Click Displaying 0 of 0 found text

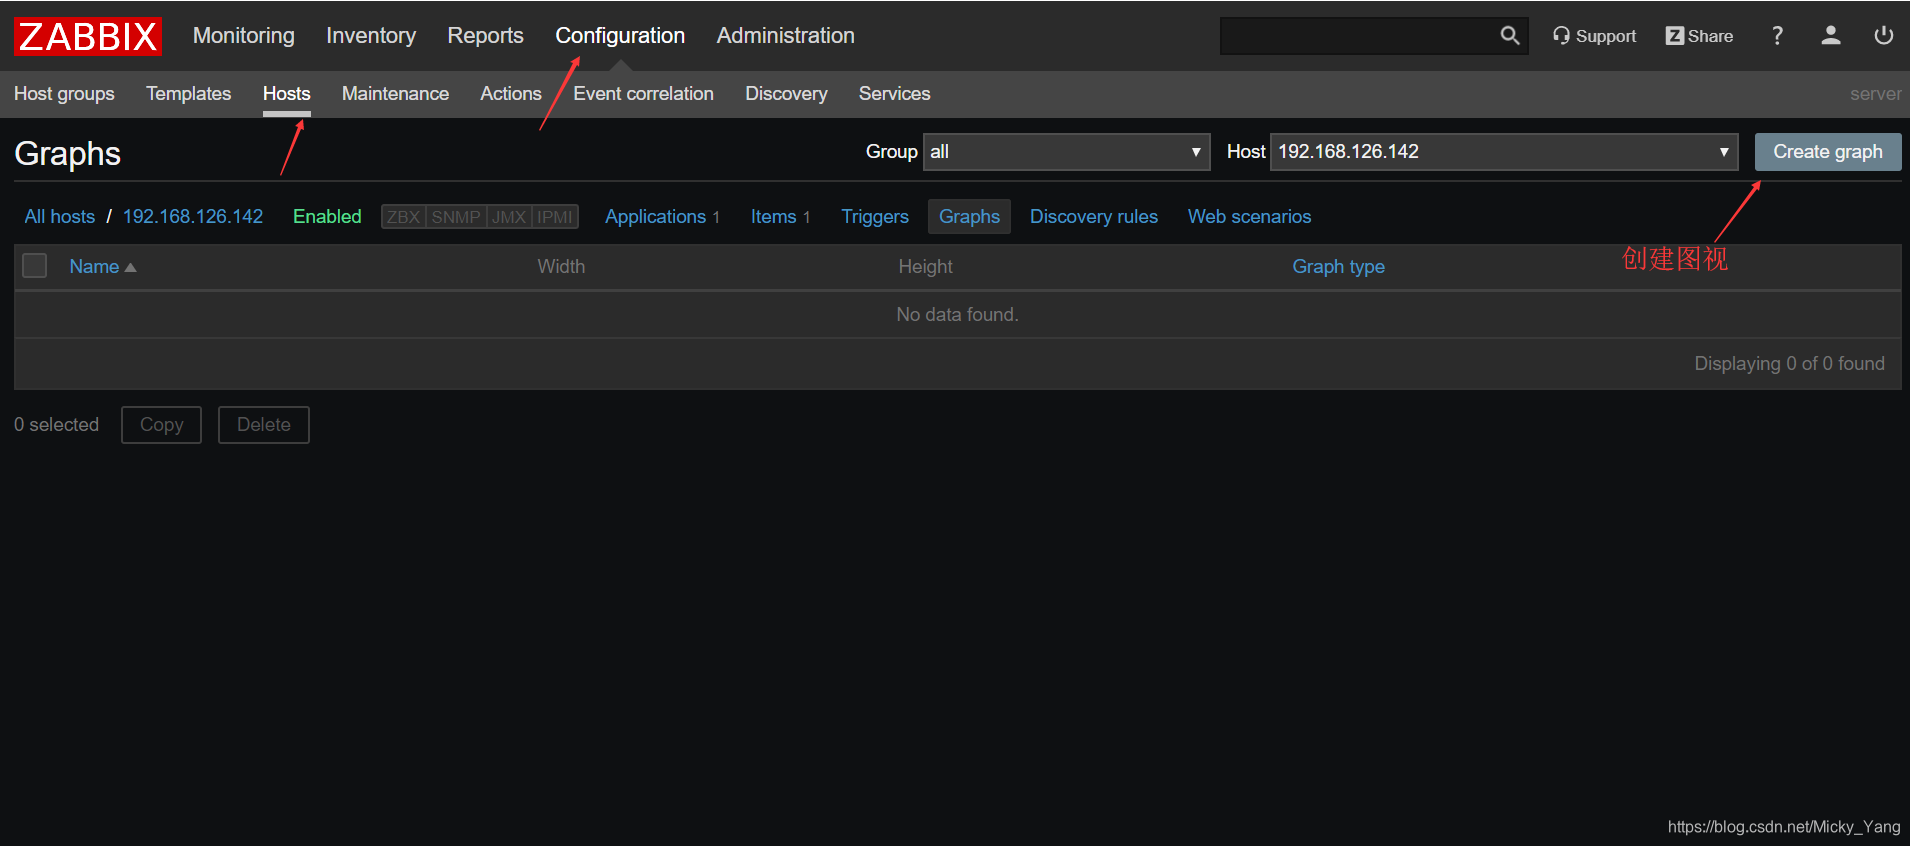coord(1789,364)
